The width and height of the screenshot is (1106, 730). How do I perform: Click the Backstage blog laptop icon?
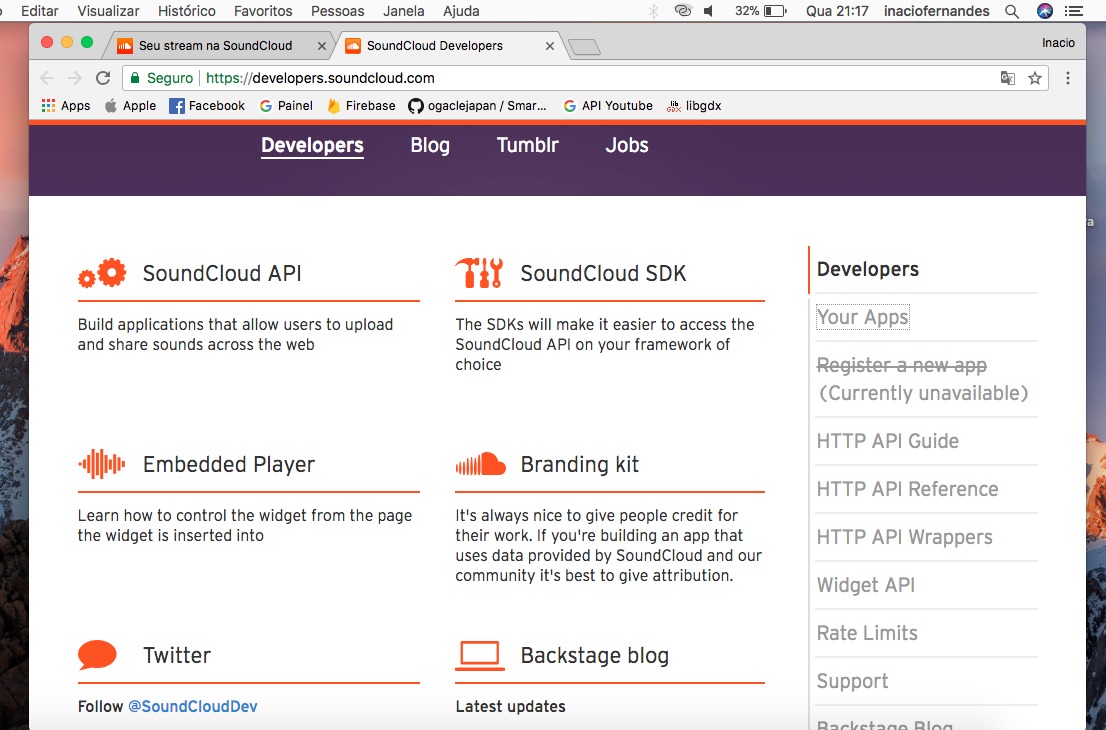(480, 655)
